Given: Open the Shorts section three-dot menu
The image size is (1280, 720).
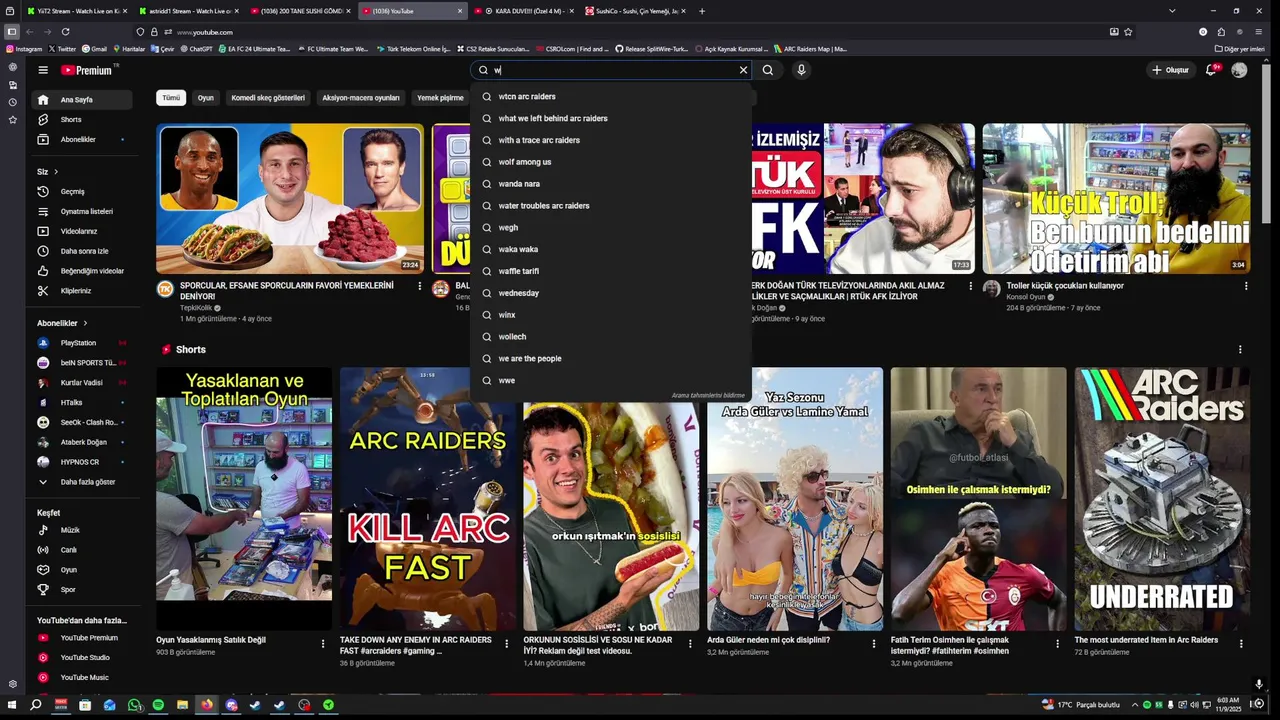Looking at the screenshot, I should click(x=1240, y=350).
